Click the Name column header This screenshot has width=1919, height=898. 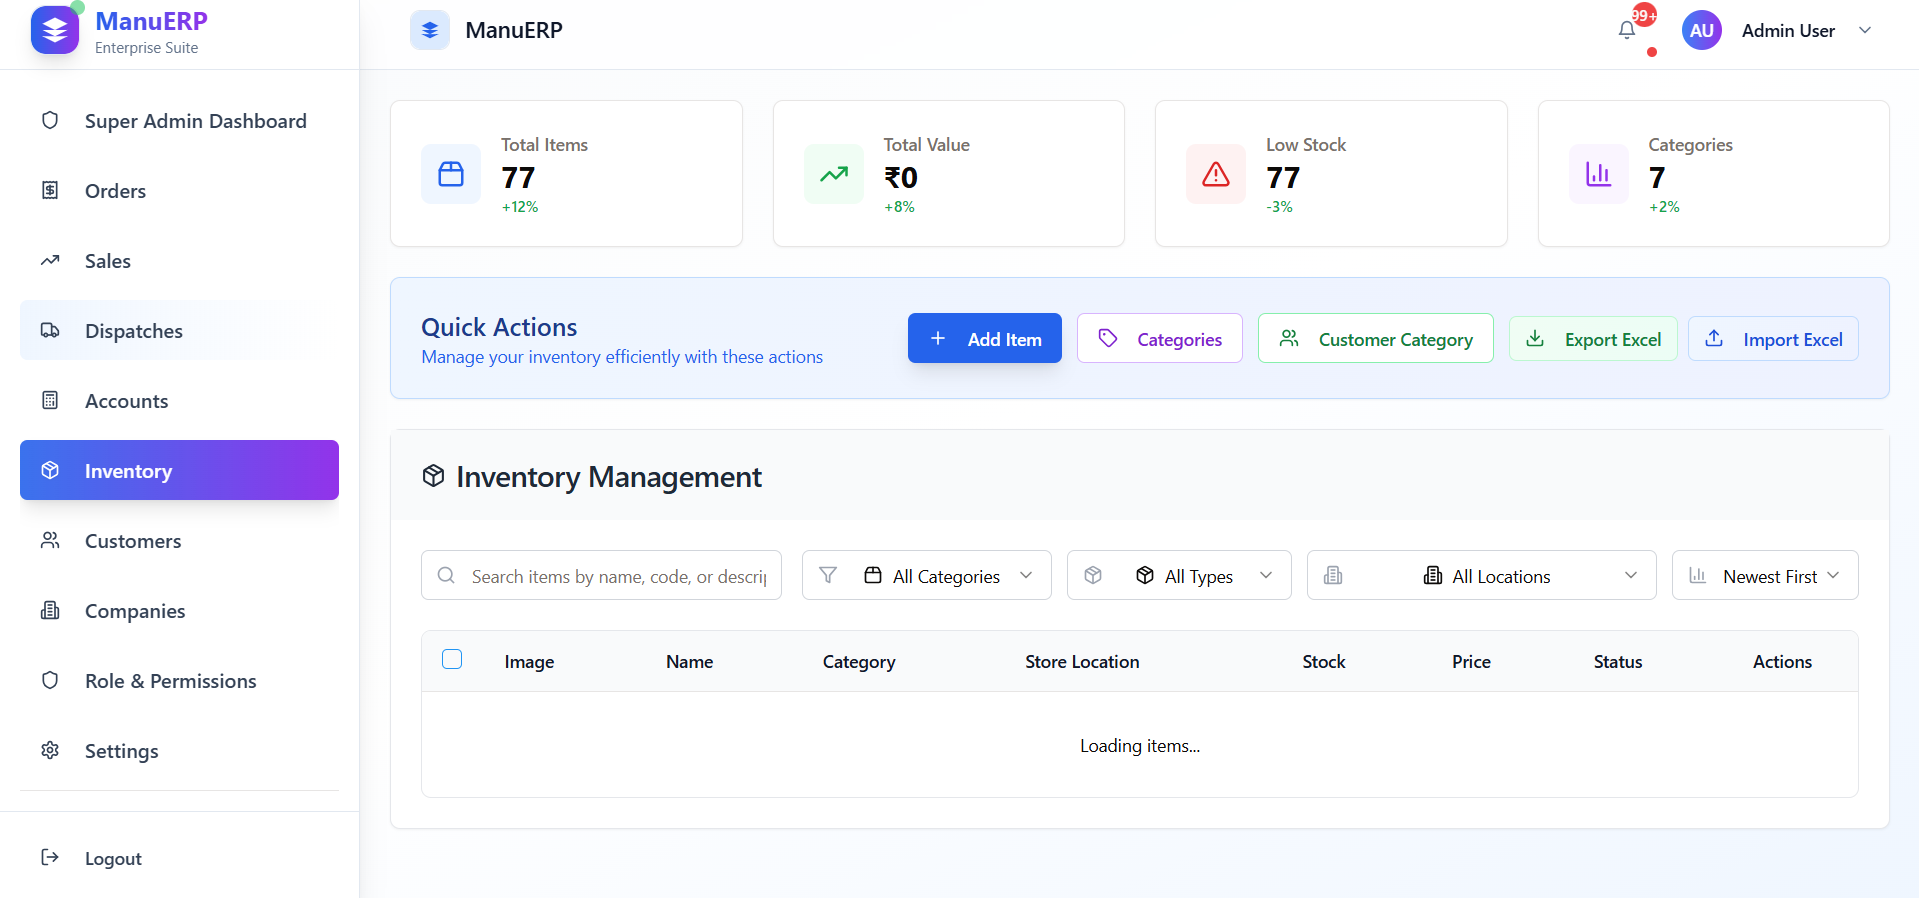(689, 661)
